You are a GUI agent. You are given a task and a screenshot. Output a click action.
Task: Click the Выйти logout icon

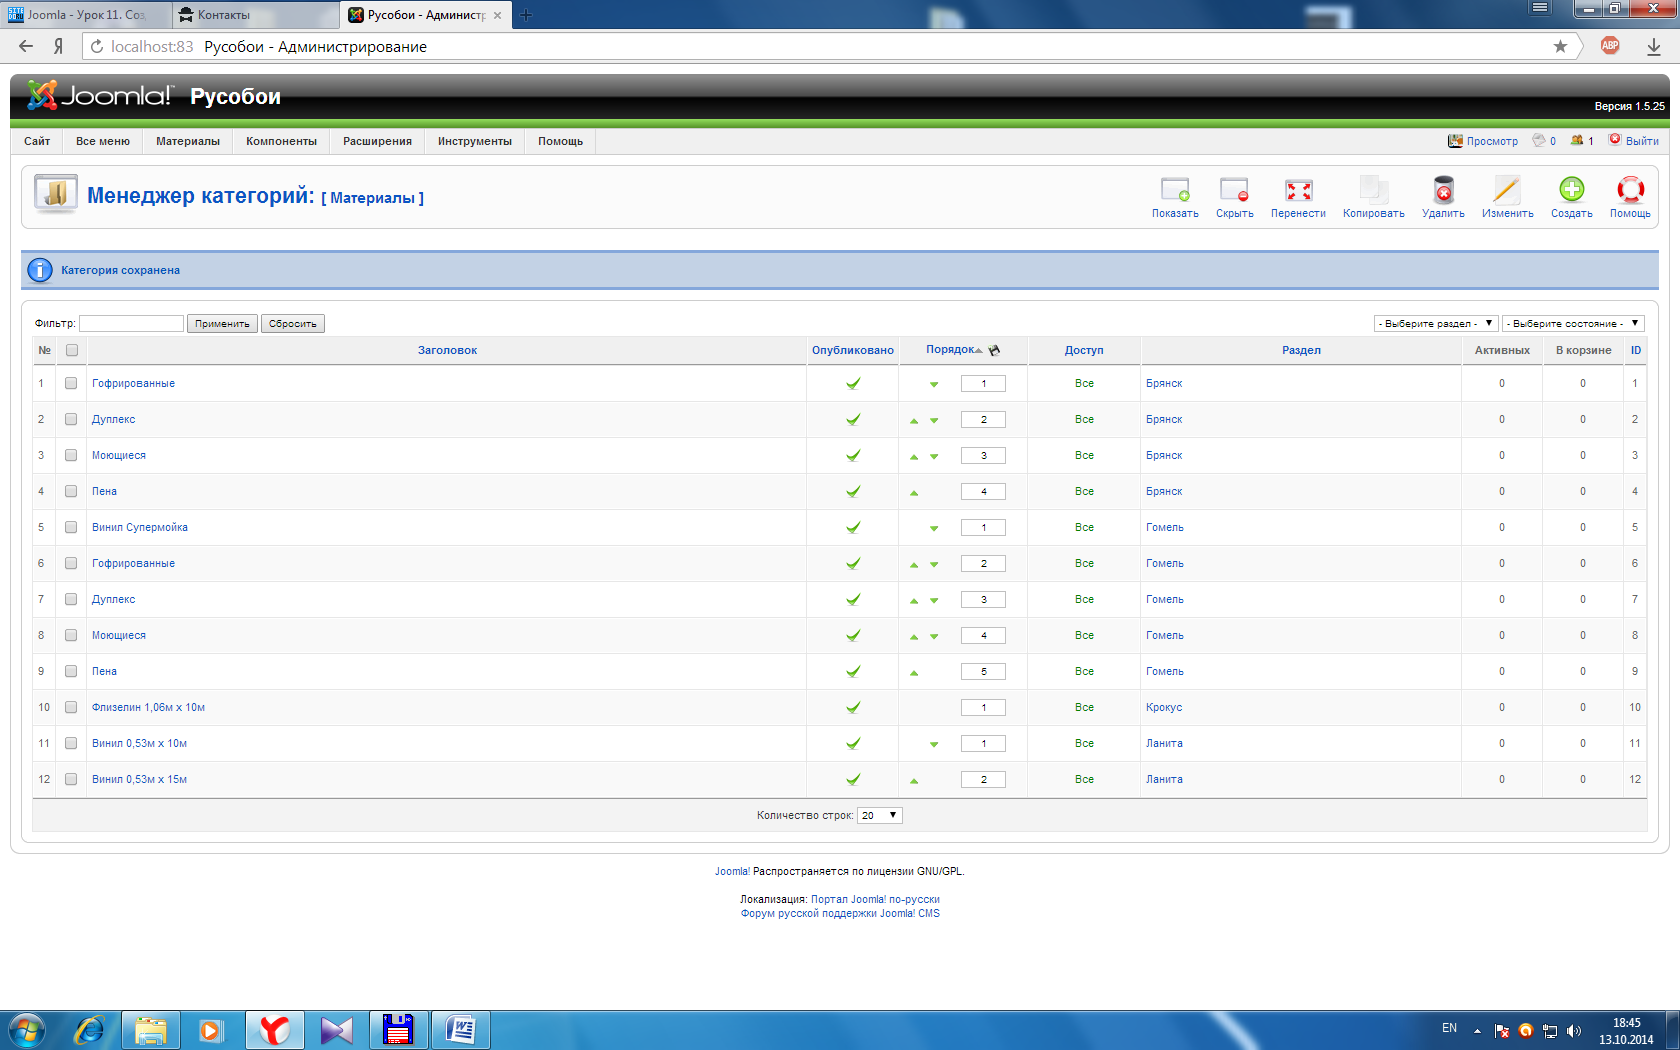coord(1615,140)
